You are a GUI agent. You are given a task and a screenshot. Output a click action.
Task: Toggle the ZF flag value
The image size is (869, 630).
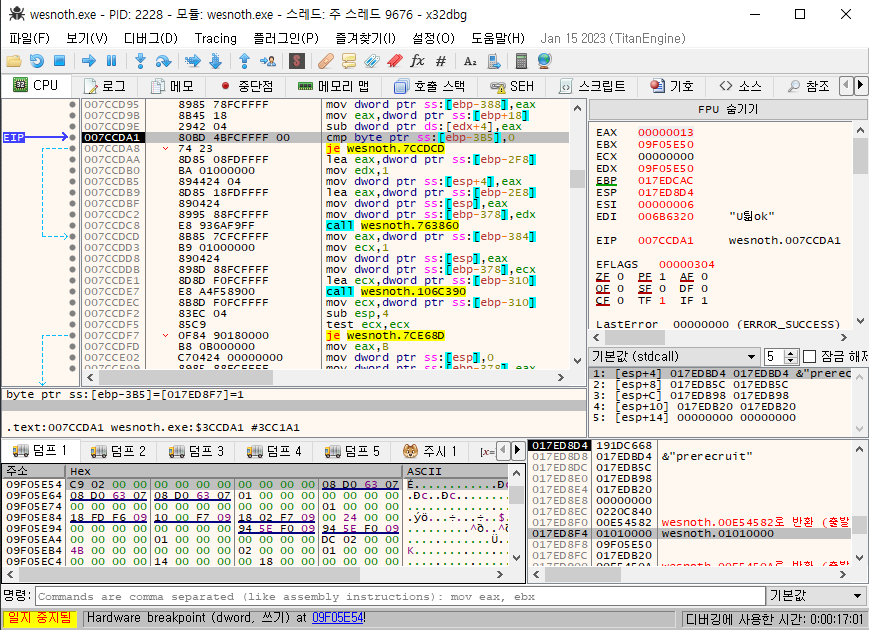[620, 276]
